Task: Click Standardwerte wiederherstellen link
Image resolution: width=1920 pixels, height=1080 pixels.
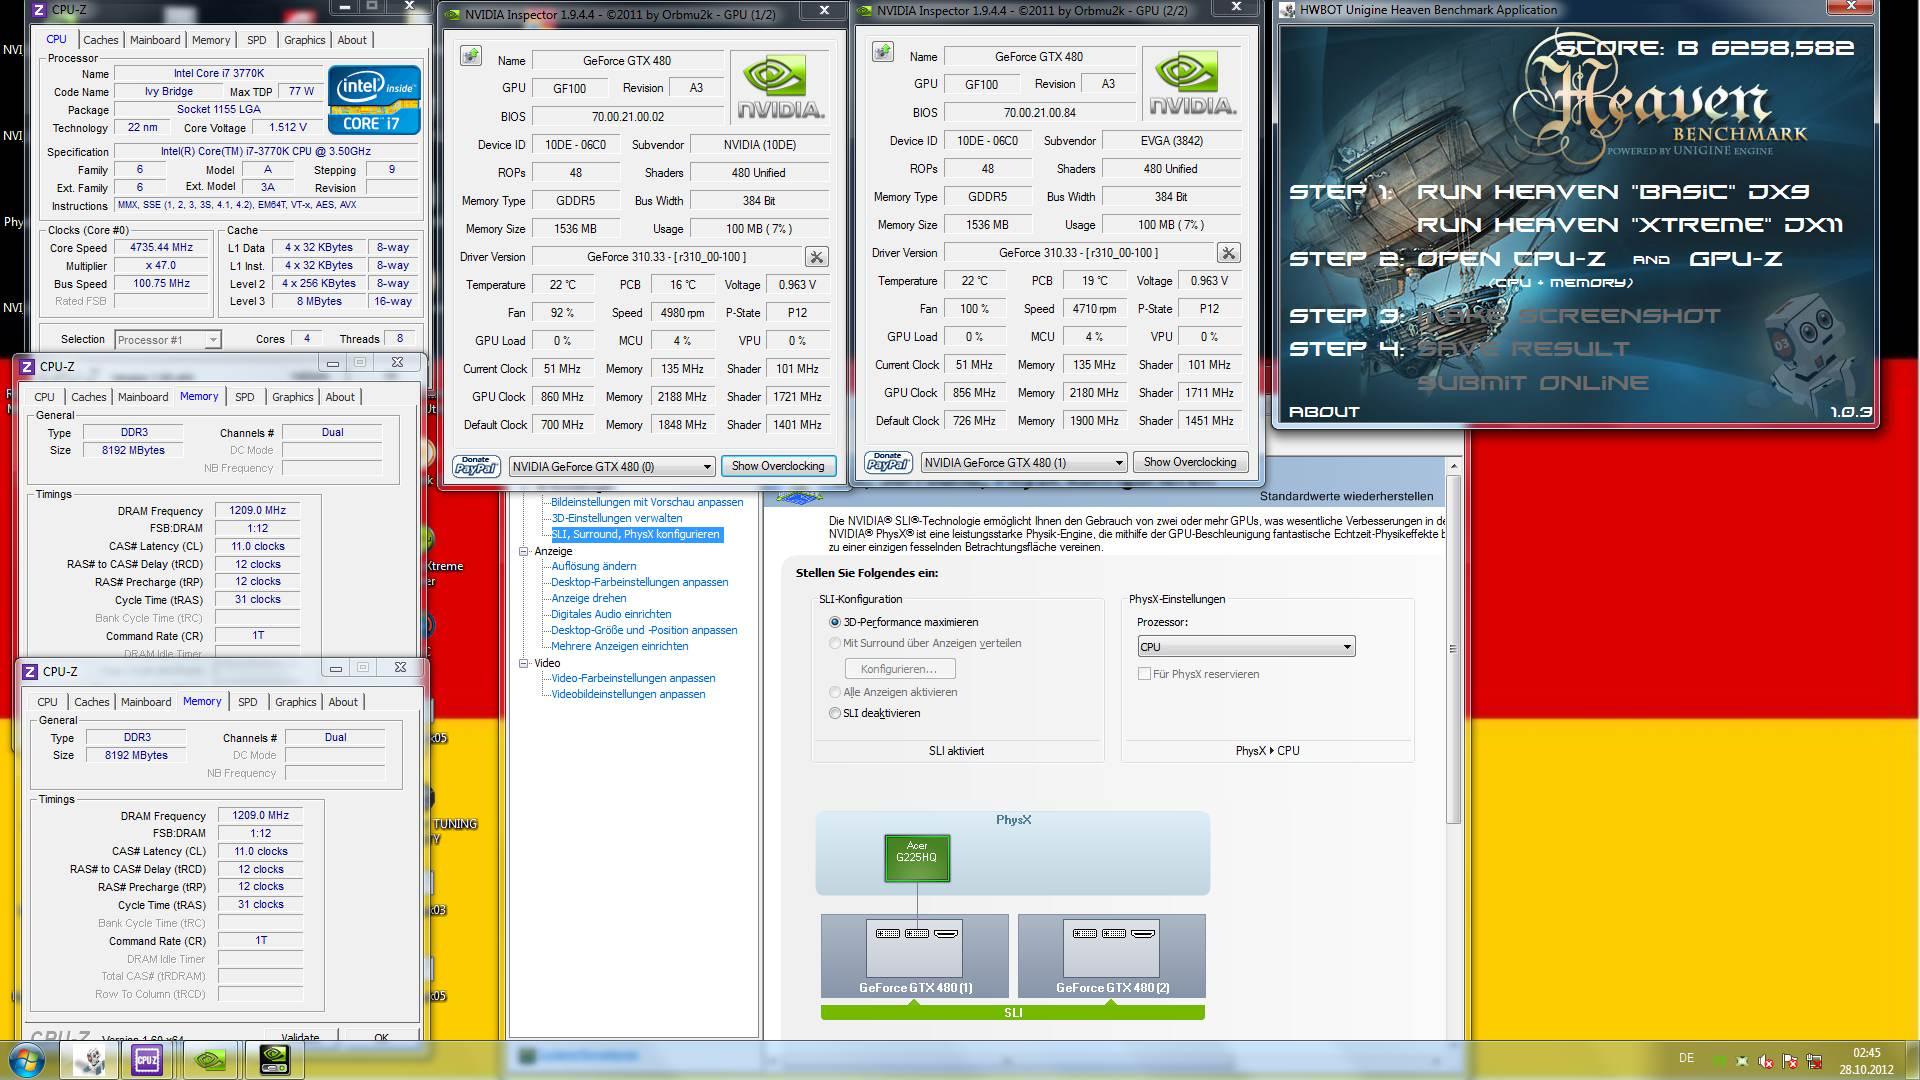Action: pyautogui.click(x=1346, y=496)
